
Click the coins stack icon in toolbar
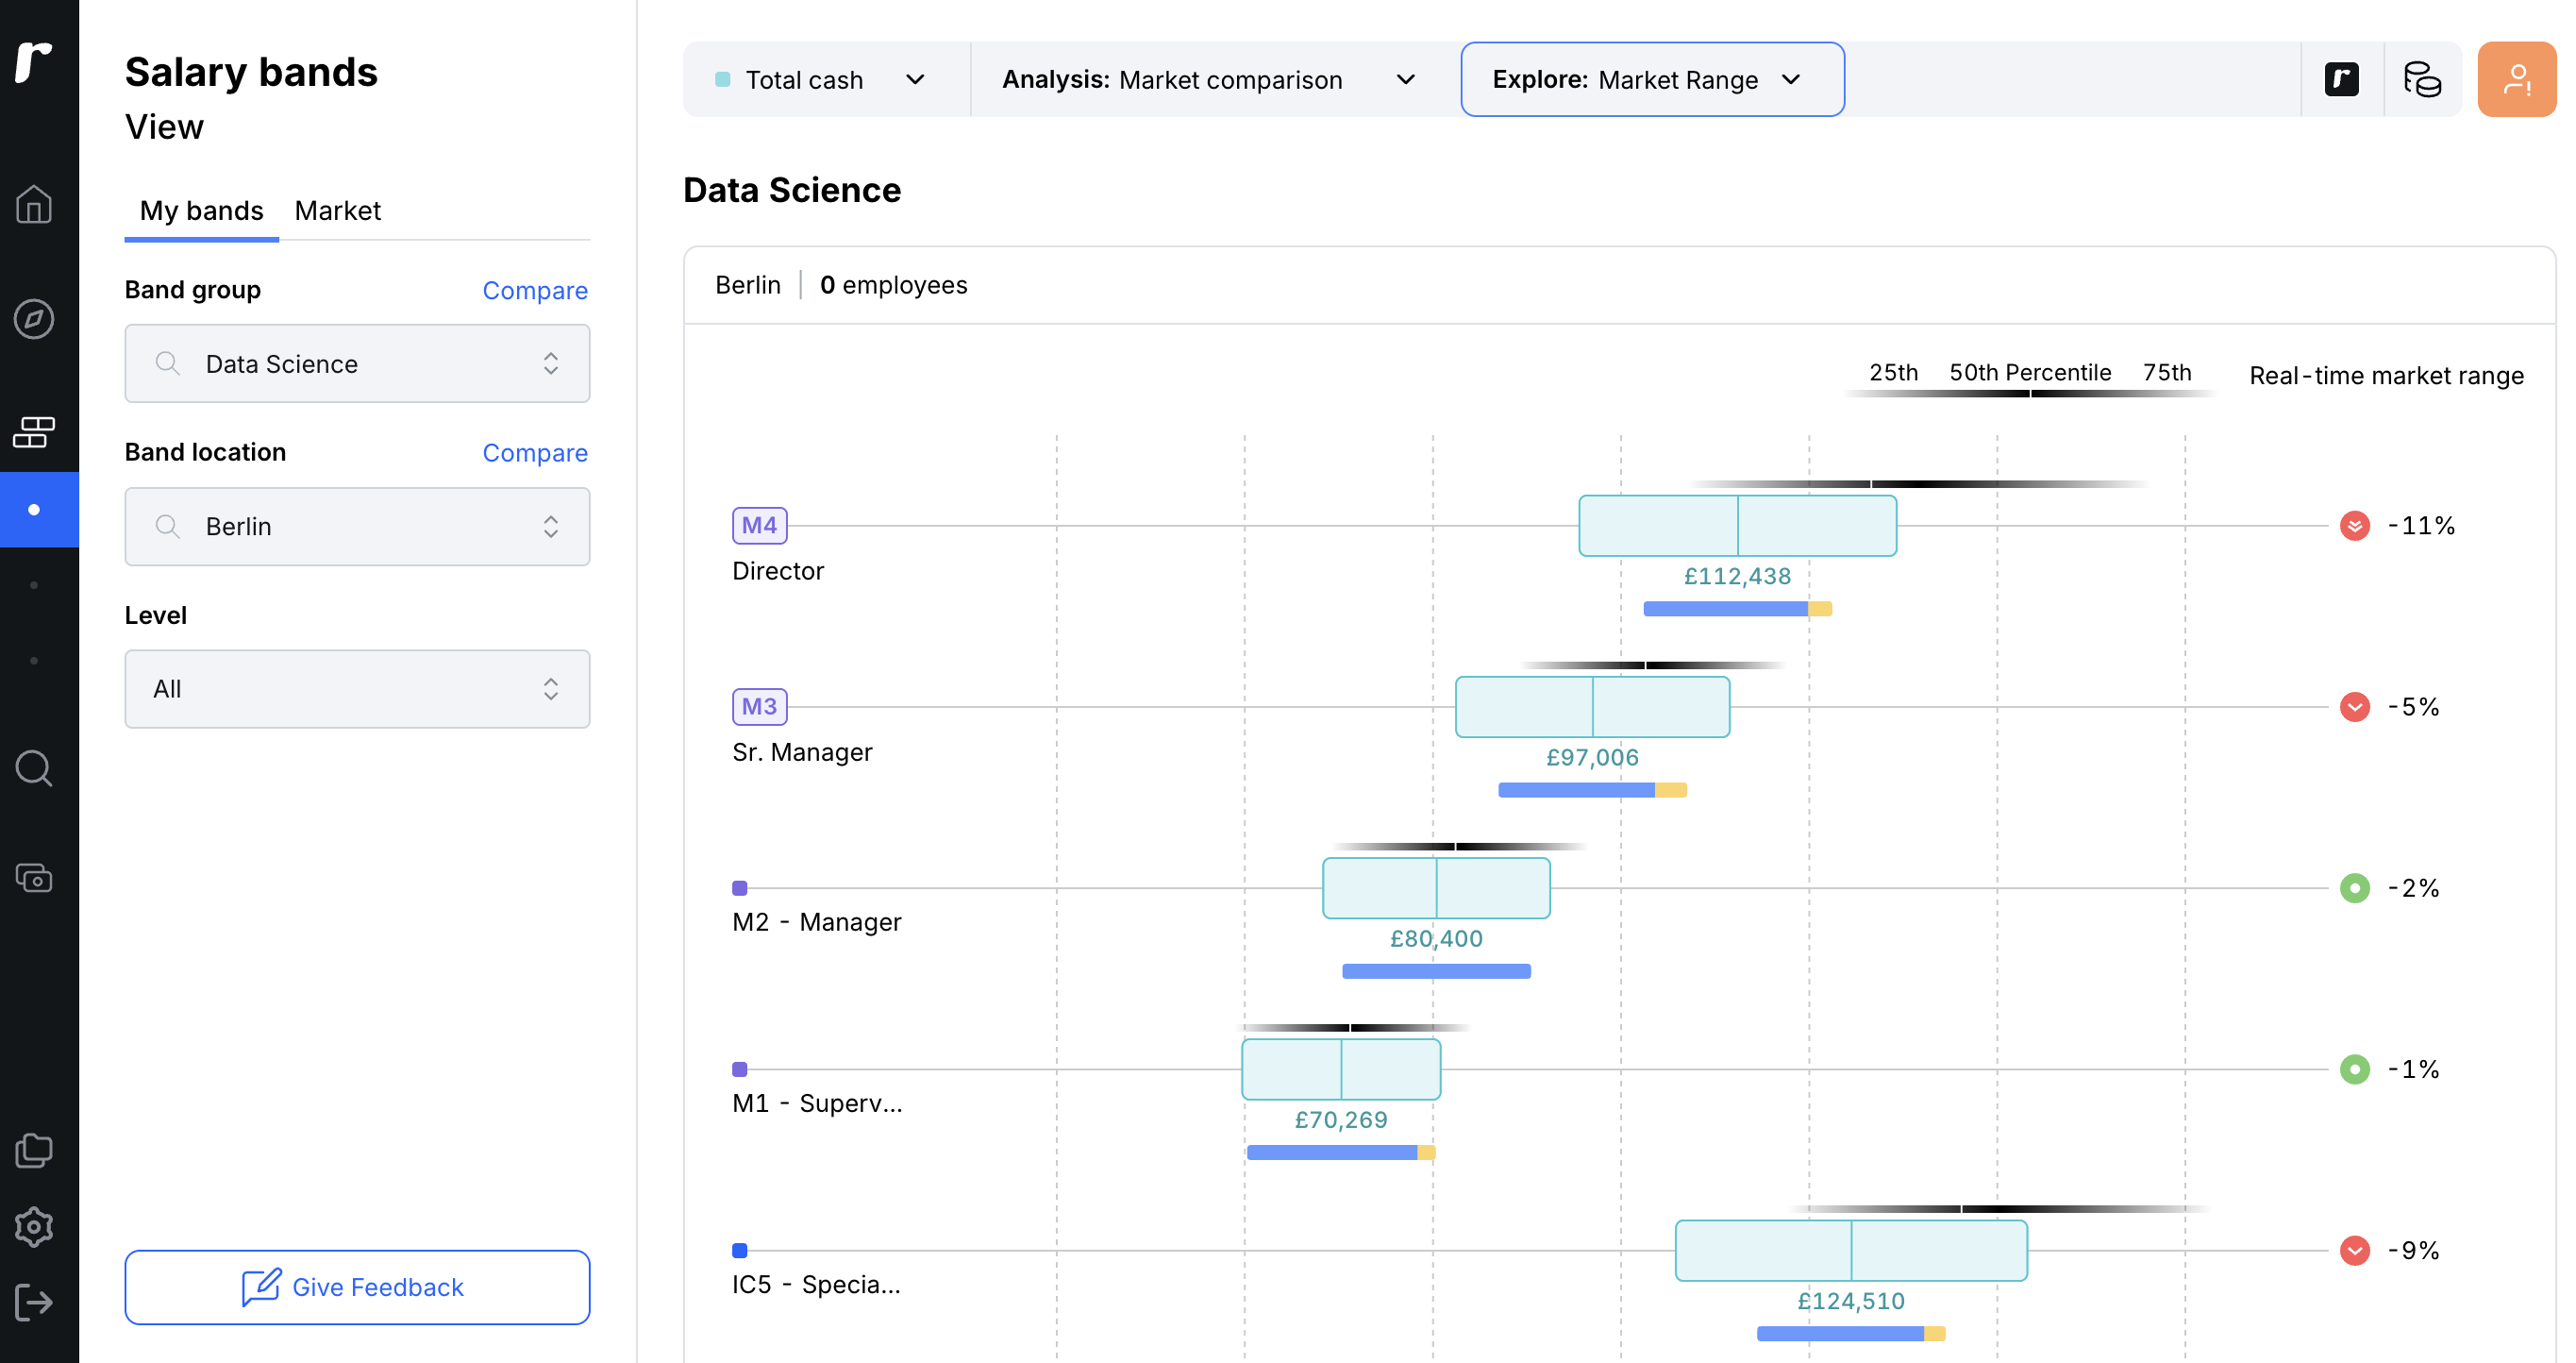click(2422, 79)
